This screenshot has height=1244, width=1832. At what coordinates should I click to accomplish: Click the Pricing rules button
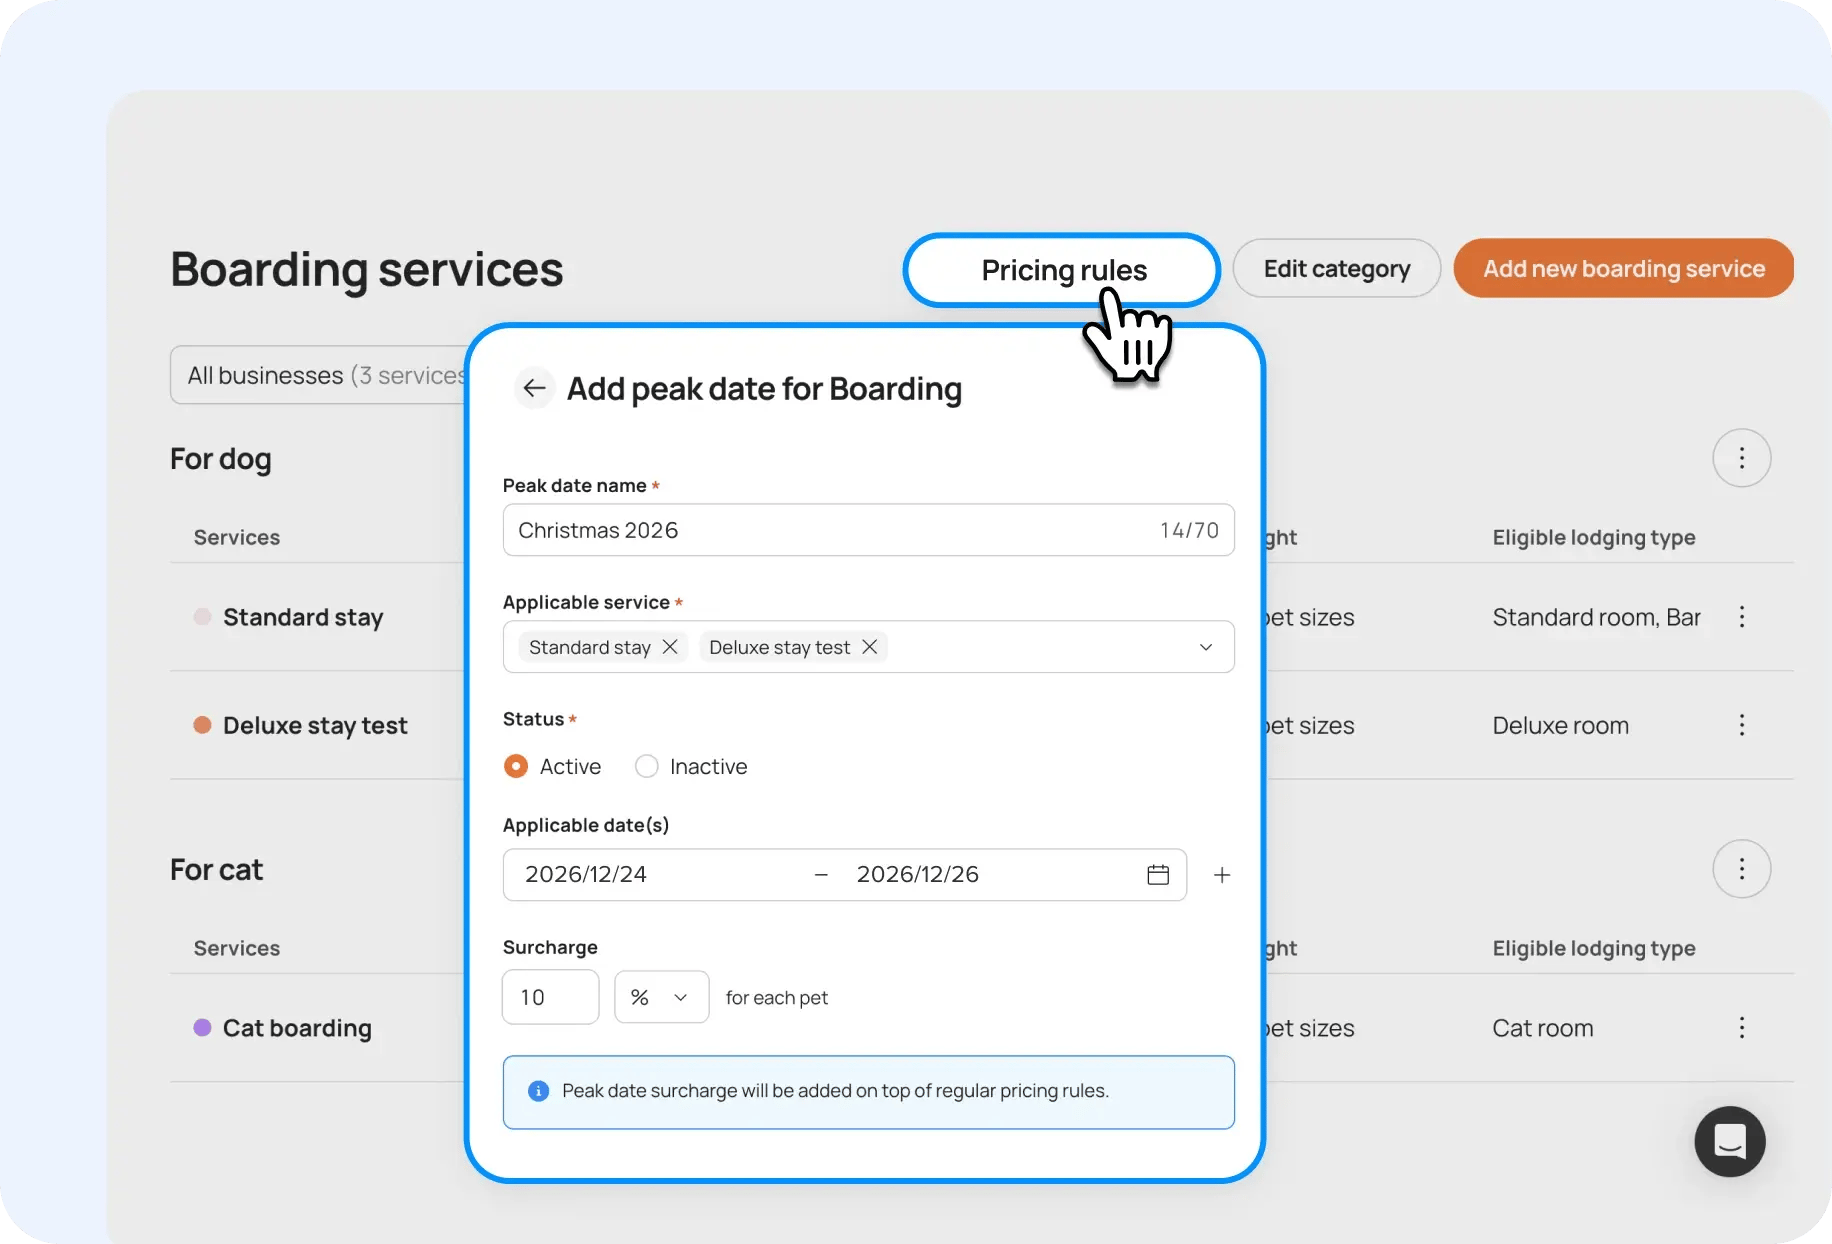click(x=1062, y=270)
